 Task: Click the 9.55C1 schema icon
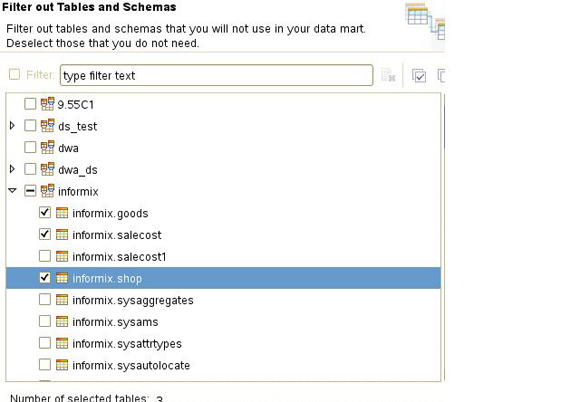(47, 104)
